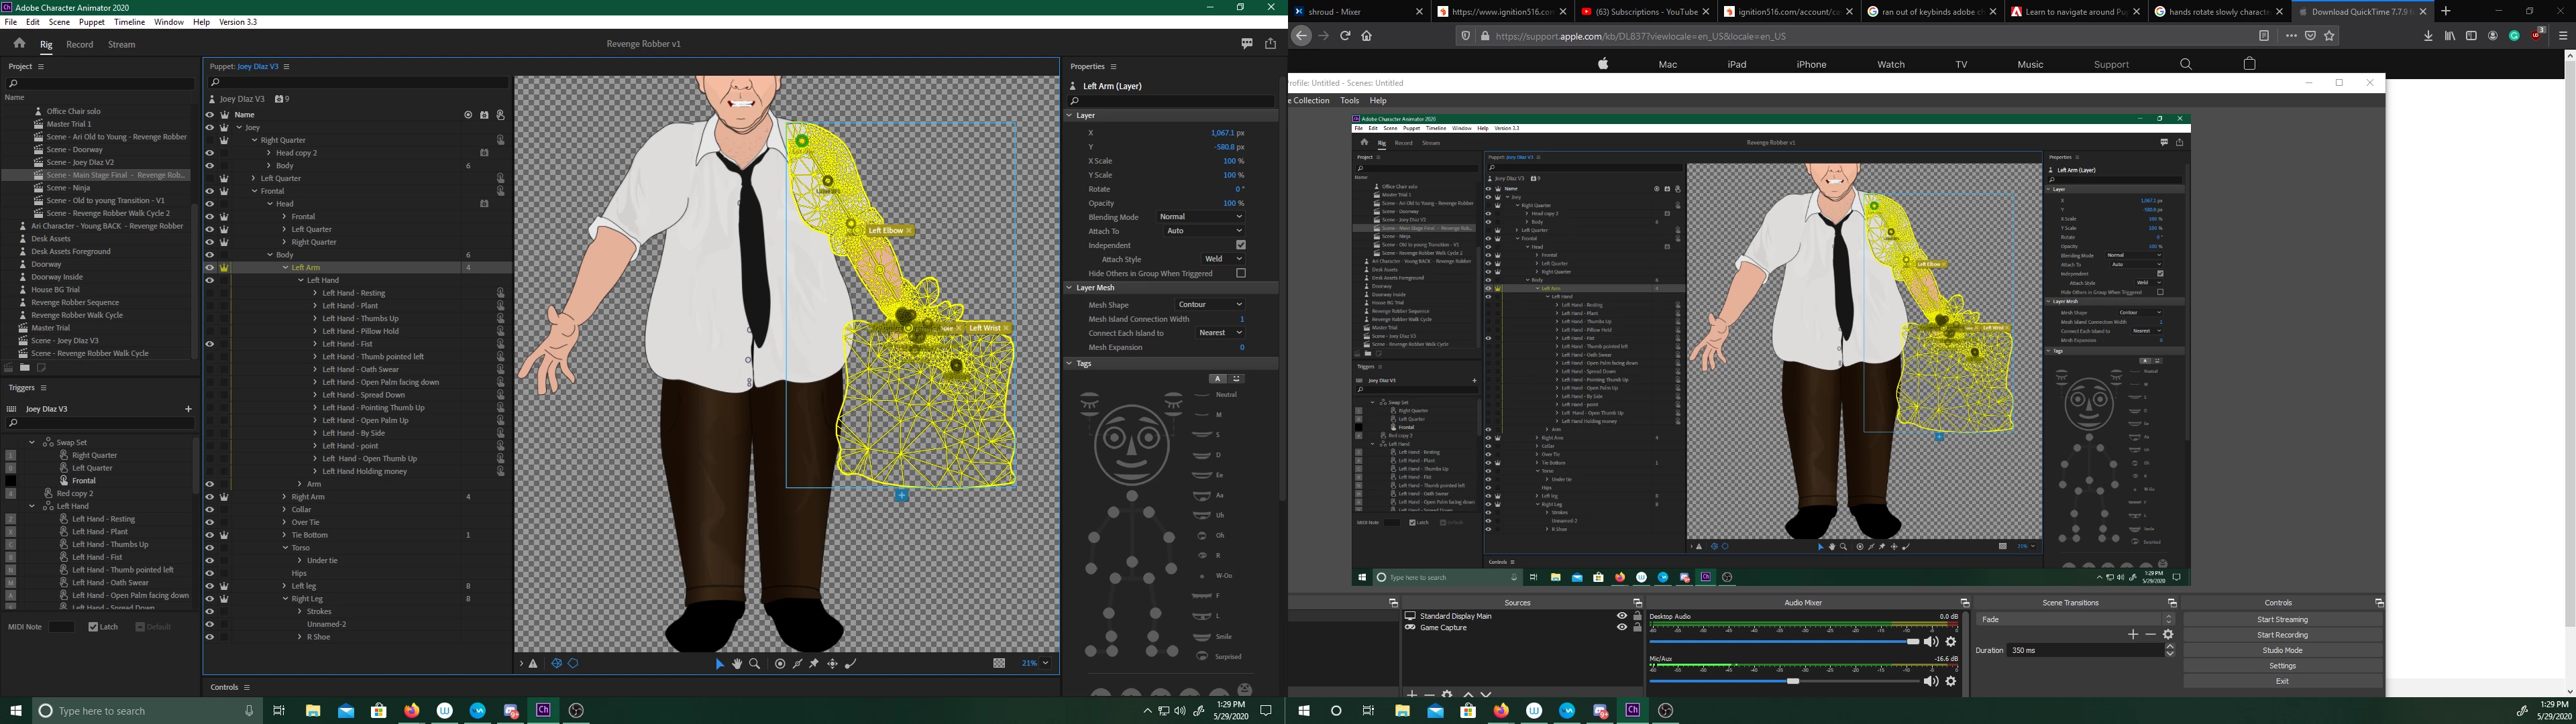The image size is (2576, 724).
Task: Pick the Dragger tool icon
Action: point(832,663)
